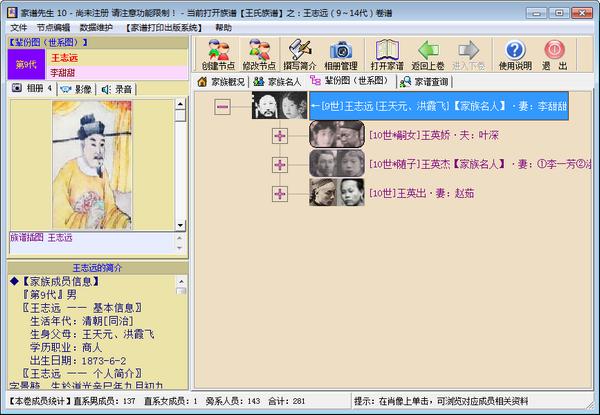Open the 帮助 menu
600x415 pixels.
tap(223, 28)
